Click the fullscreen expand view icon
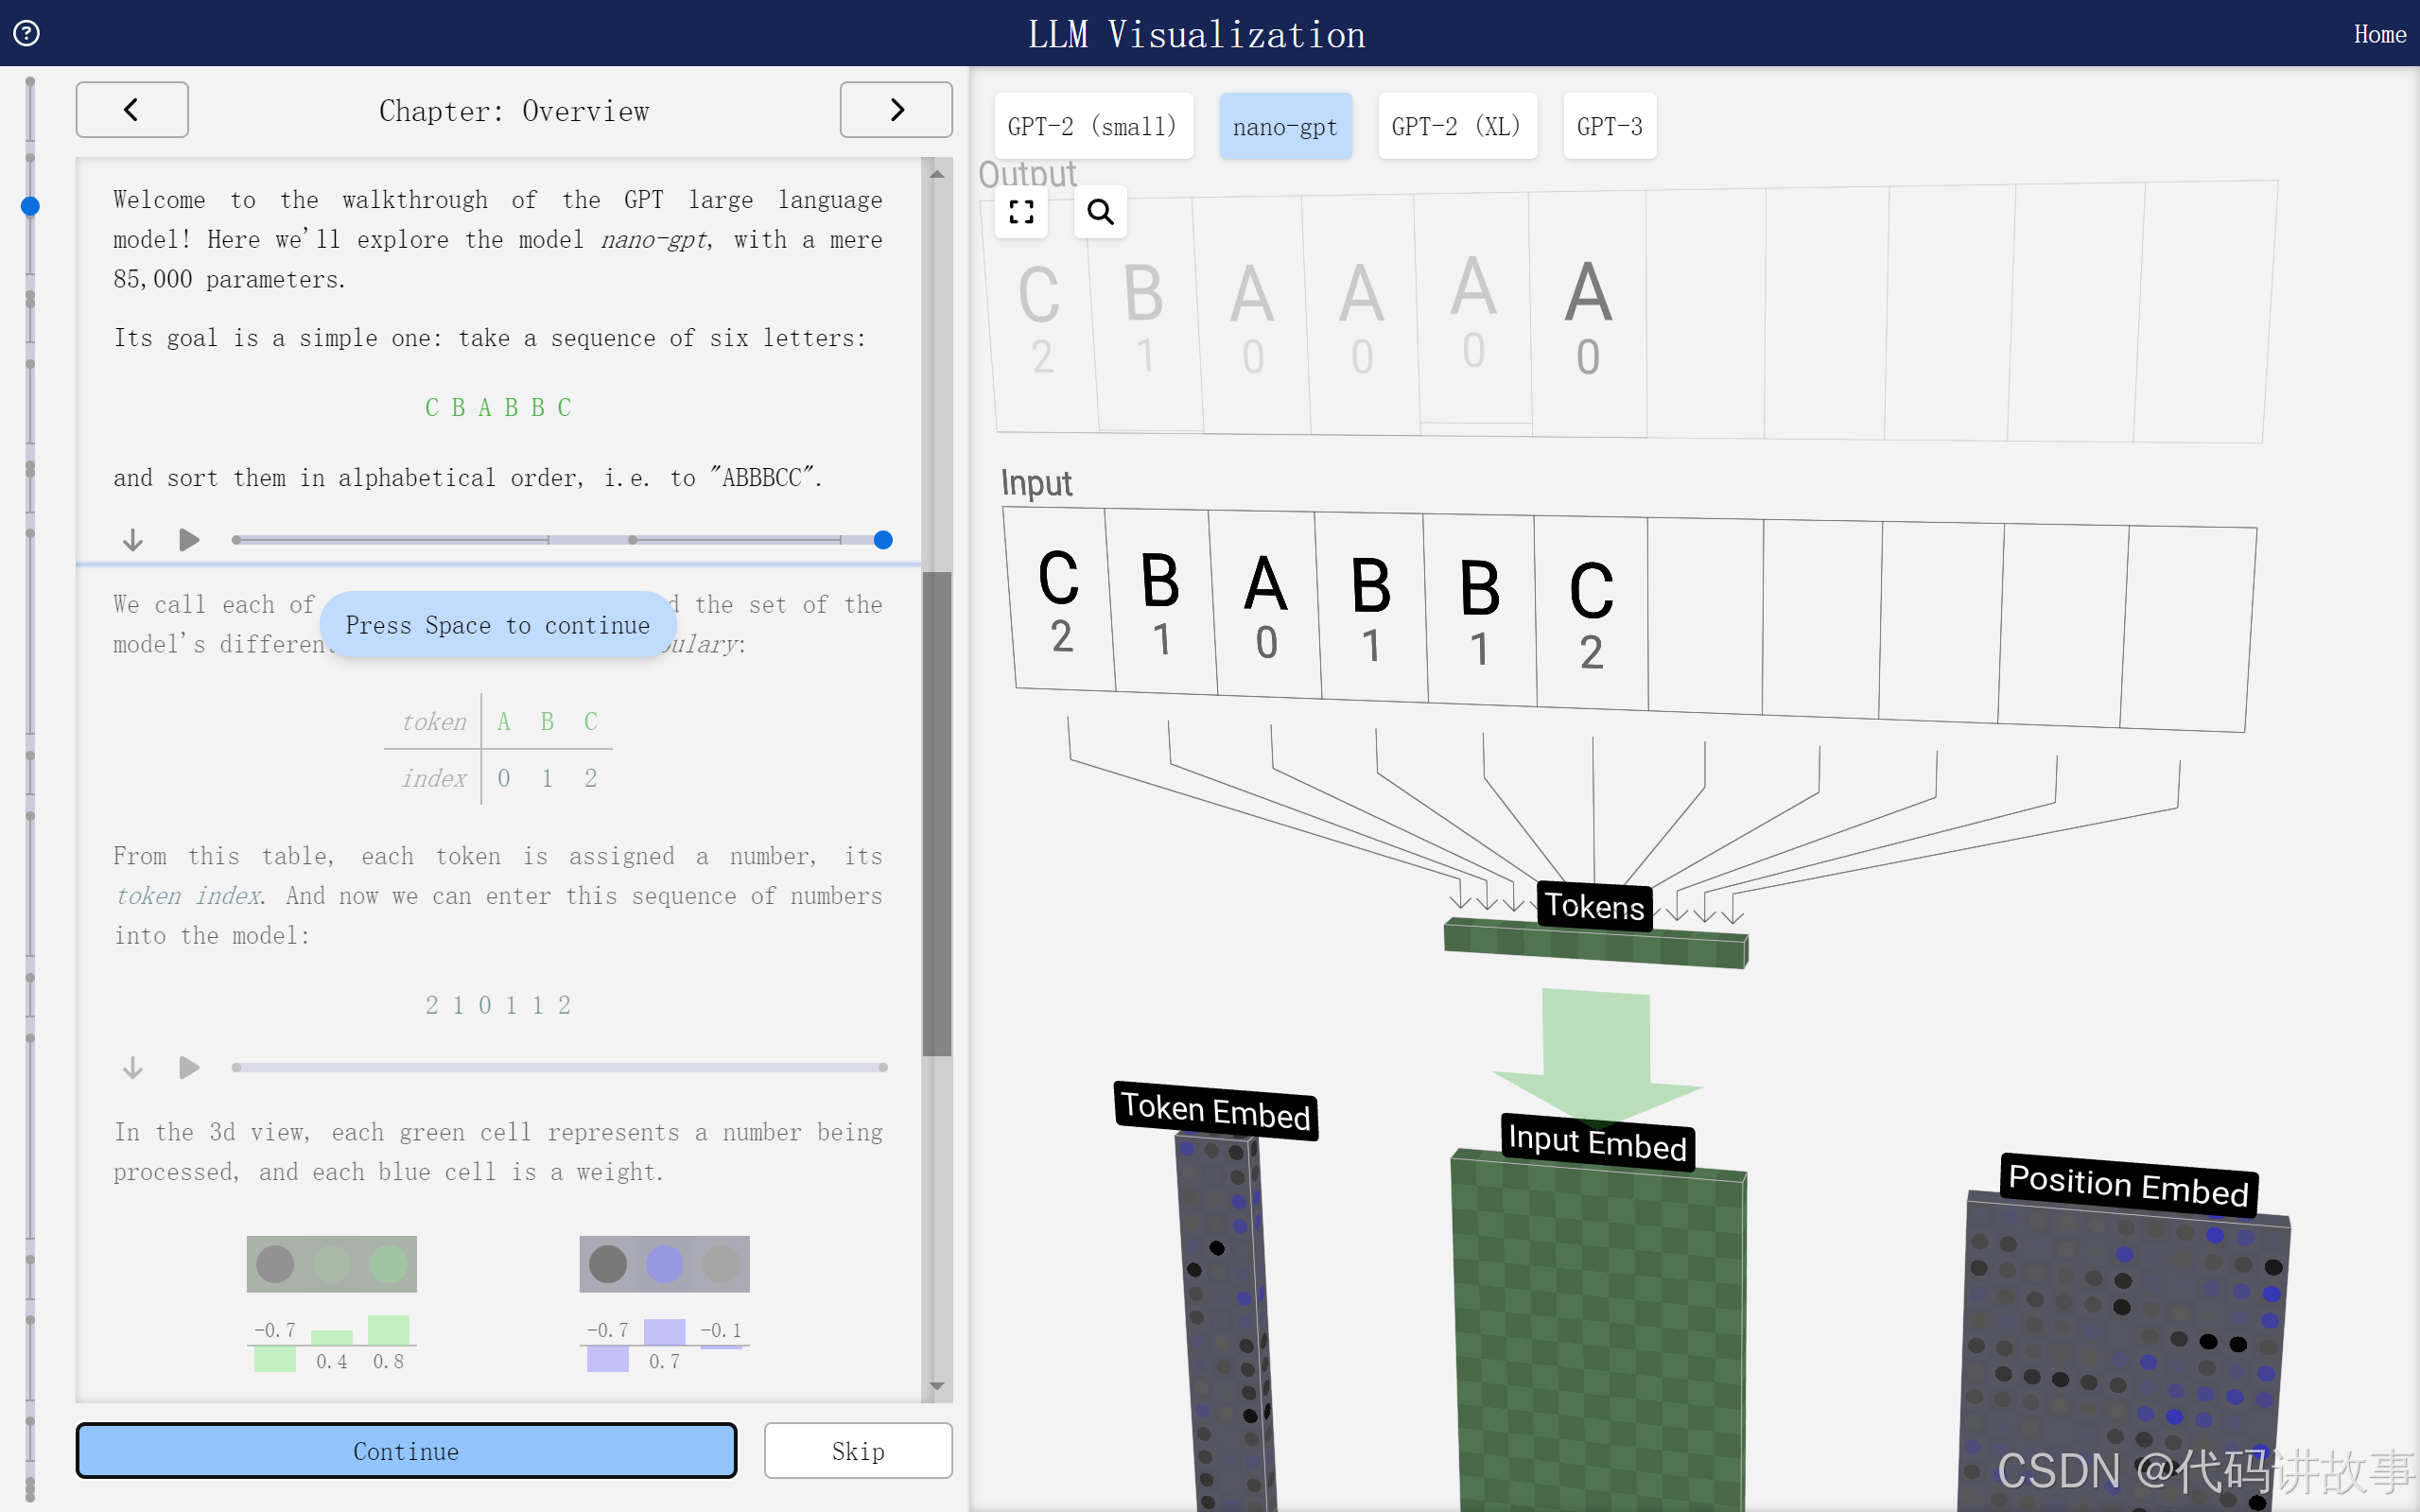Screen dimensions: 2420x1512 point(1021,212)
